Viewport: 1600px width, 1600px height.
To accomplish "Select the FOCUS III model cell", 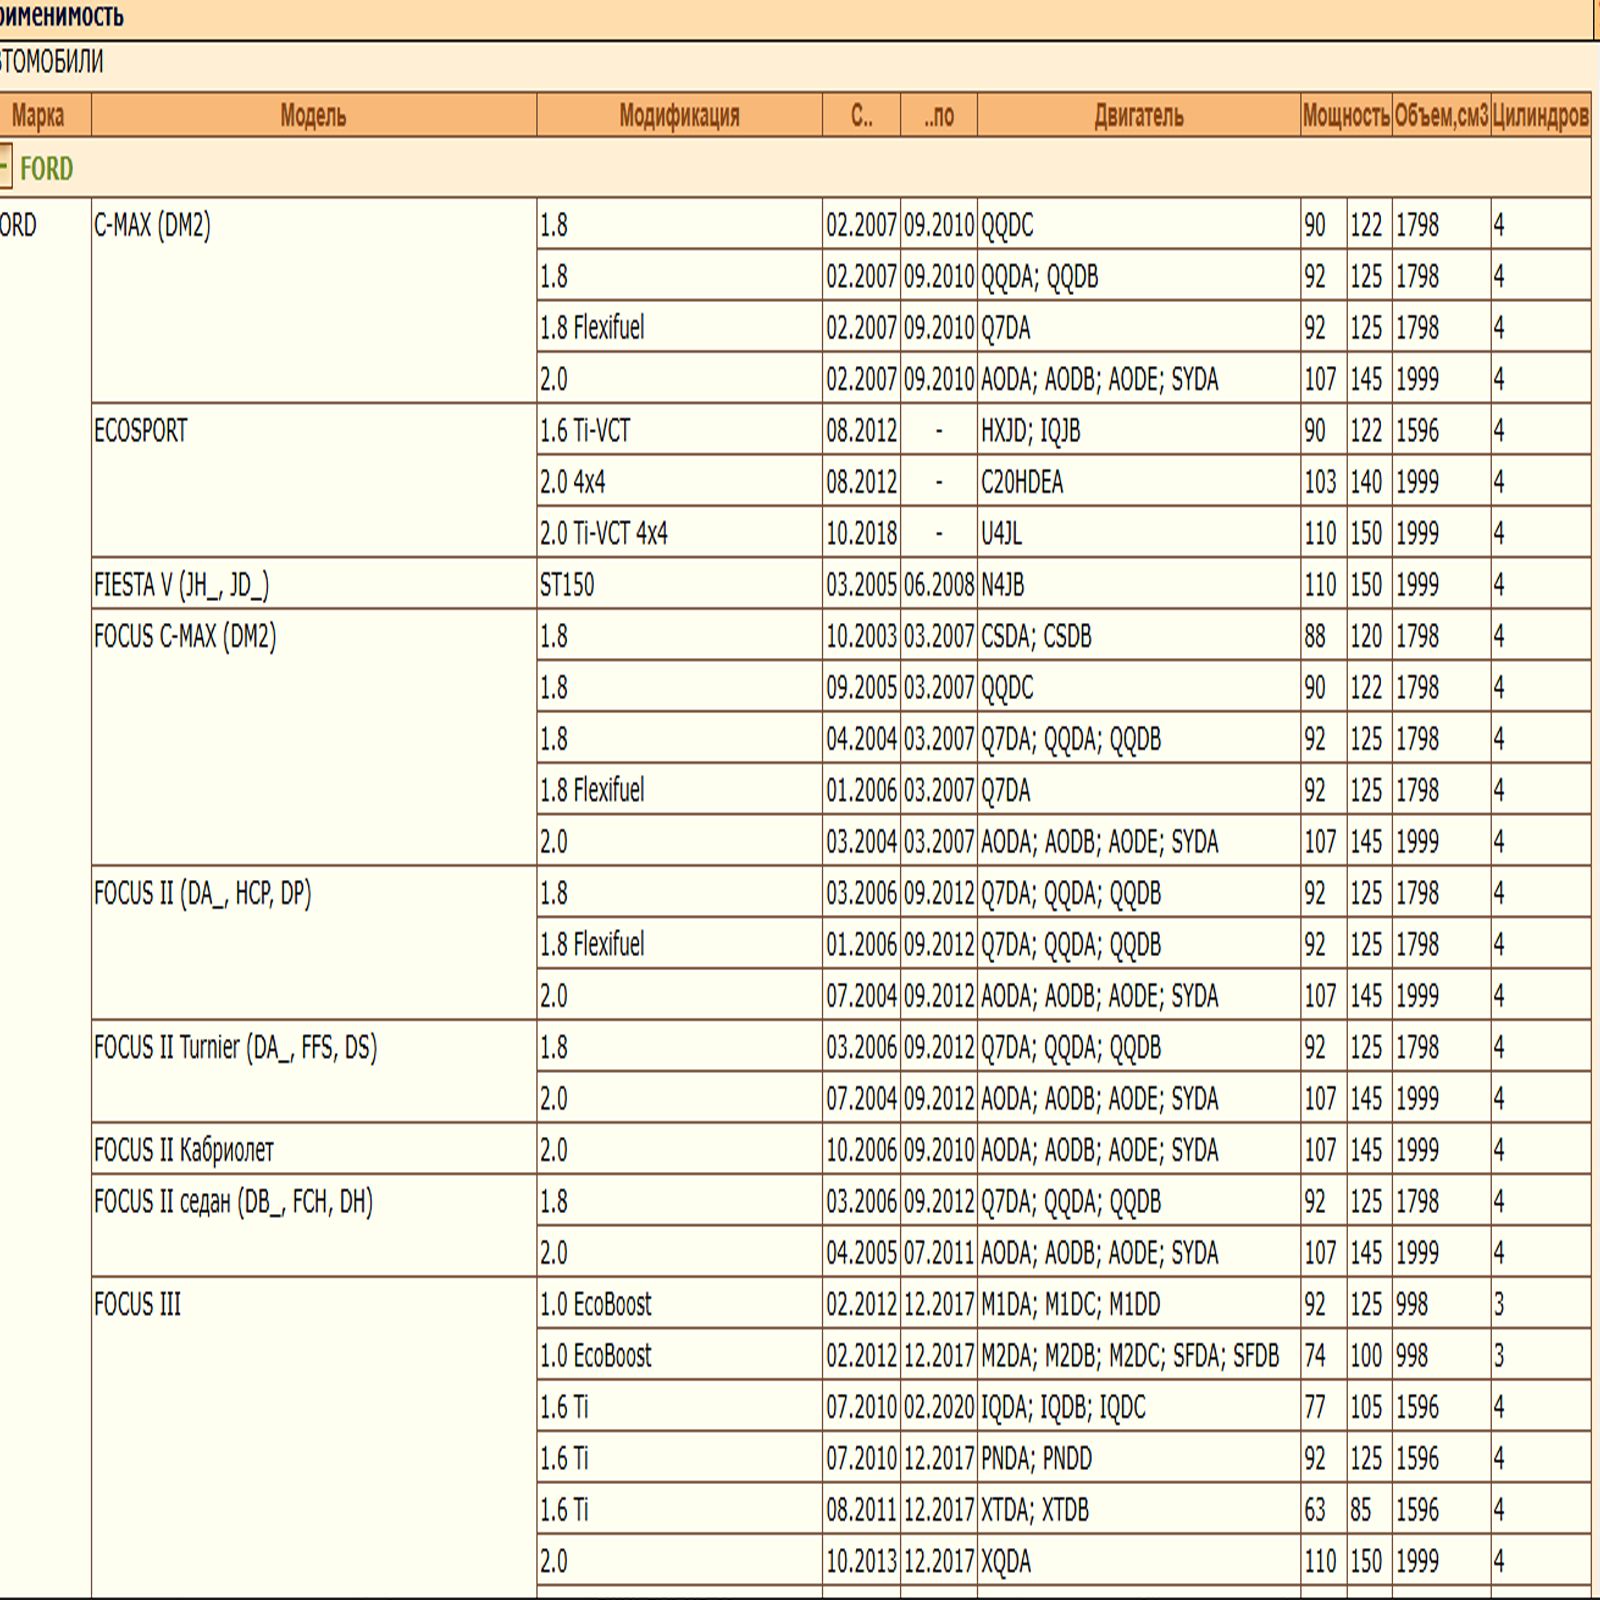I will [x=138, y=1305].
